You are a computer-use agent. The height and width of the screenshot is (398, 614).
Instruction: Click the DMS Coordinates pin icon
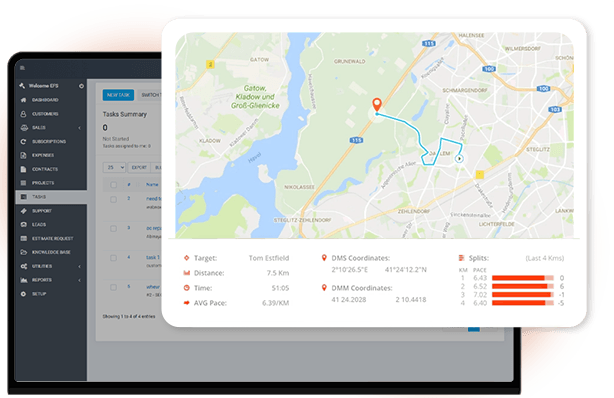[x=324, y=258]
